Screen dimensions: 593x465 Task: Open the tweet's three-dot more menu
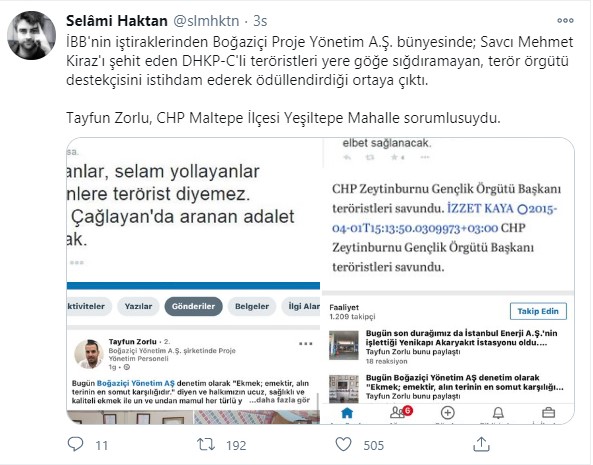click(565, 20)
